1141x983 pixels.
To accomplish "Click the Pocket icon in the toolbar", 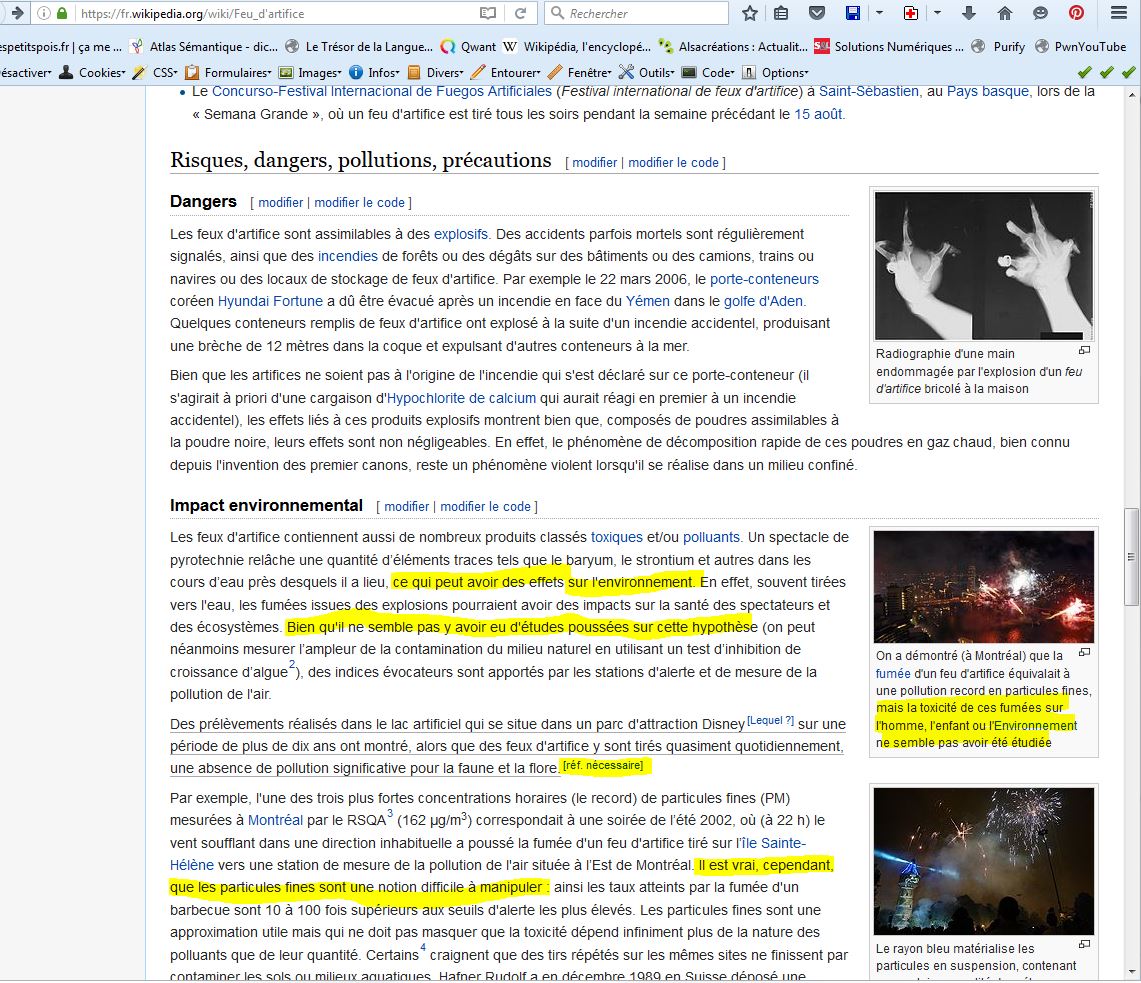I will click(816, 13).
